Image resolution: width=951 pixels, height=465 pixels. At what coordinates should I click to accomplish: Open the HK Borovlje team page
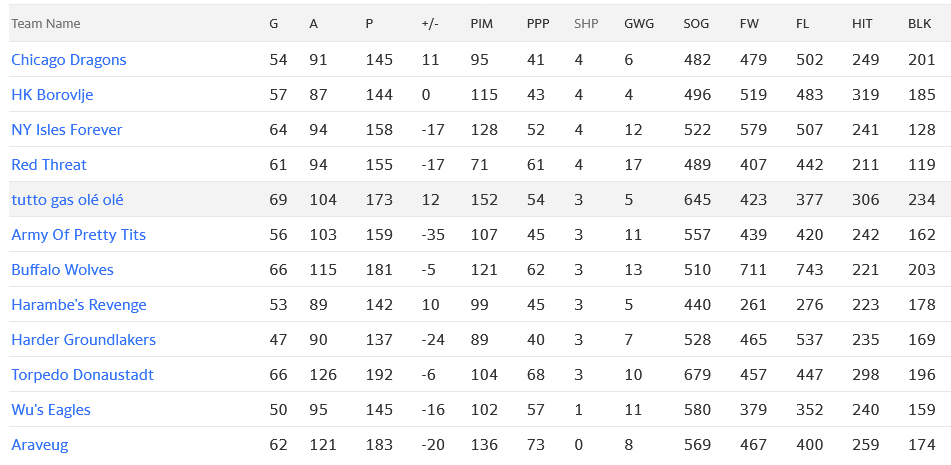click(52, 95)
